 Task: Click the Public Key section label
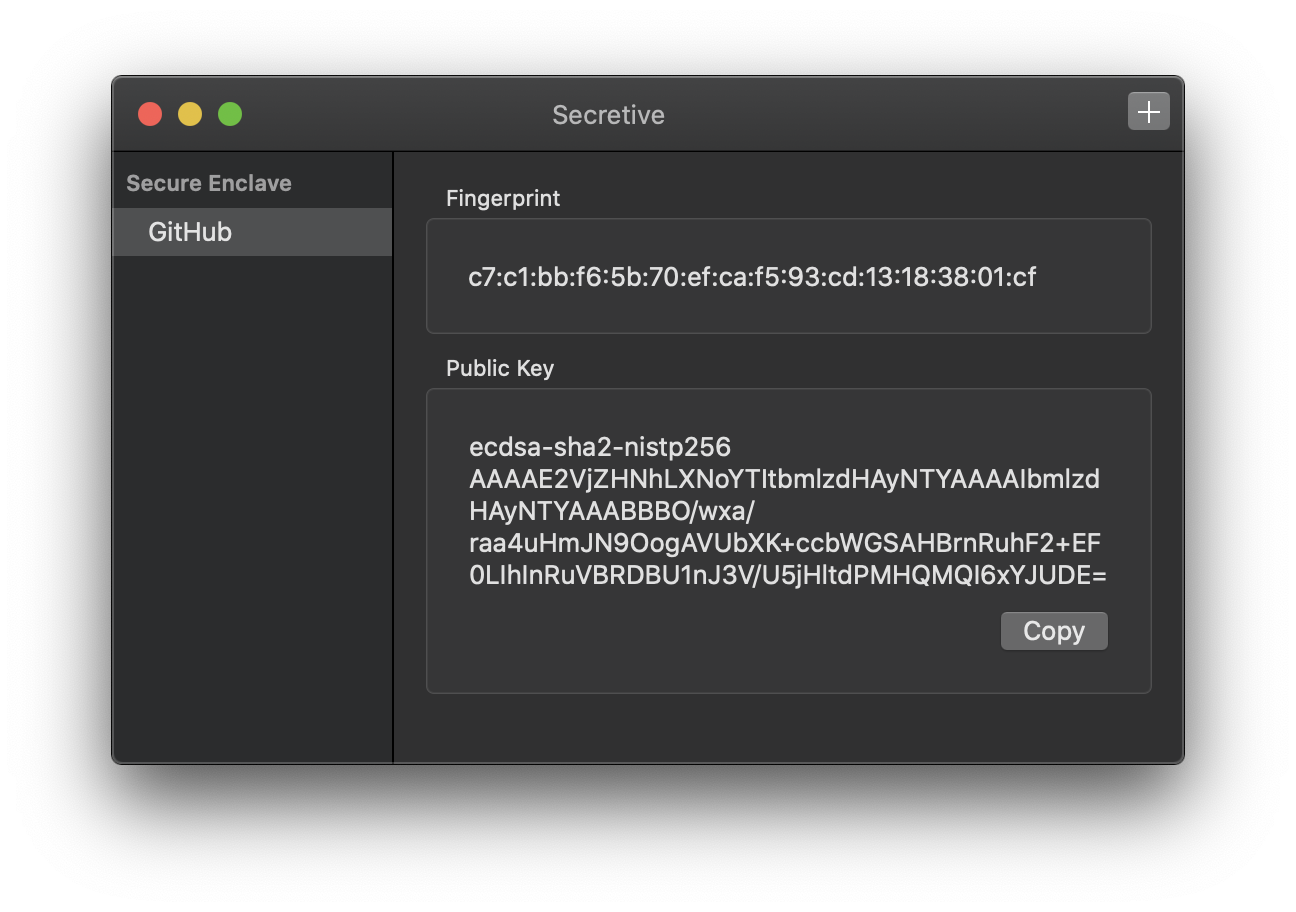(x=500, y=369)
